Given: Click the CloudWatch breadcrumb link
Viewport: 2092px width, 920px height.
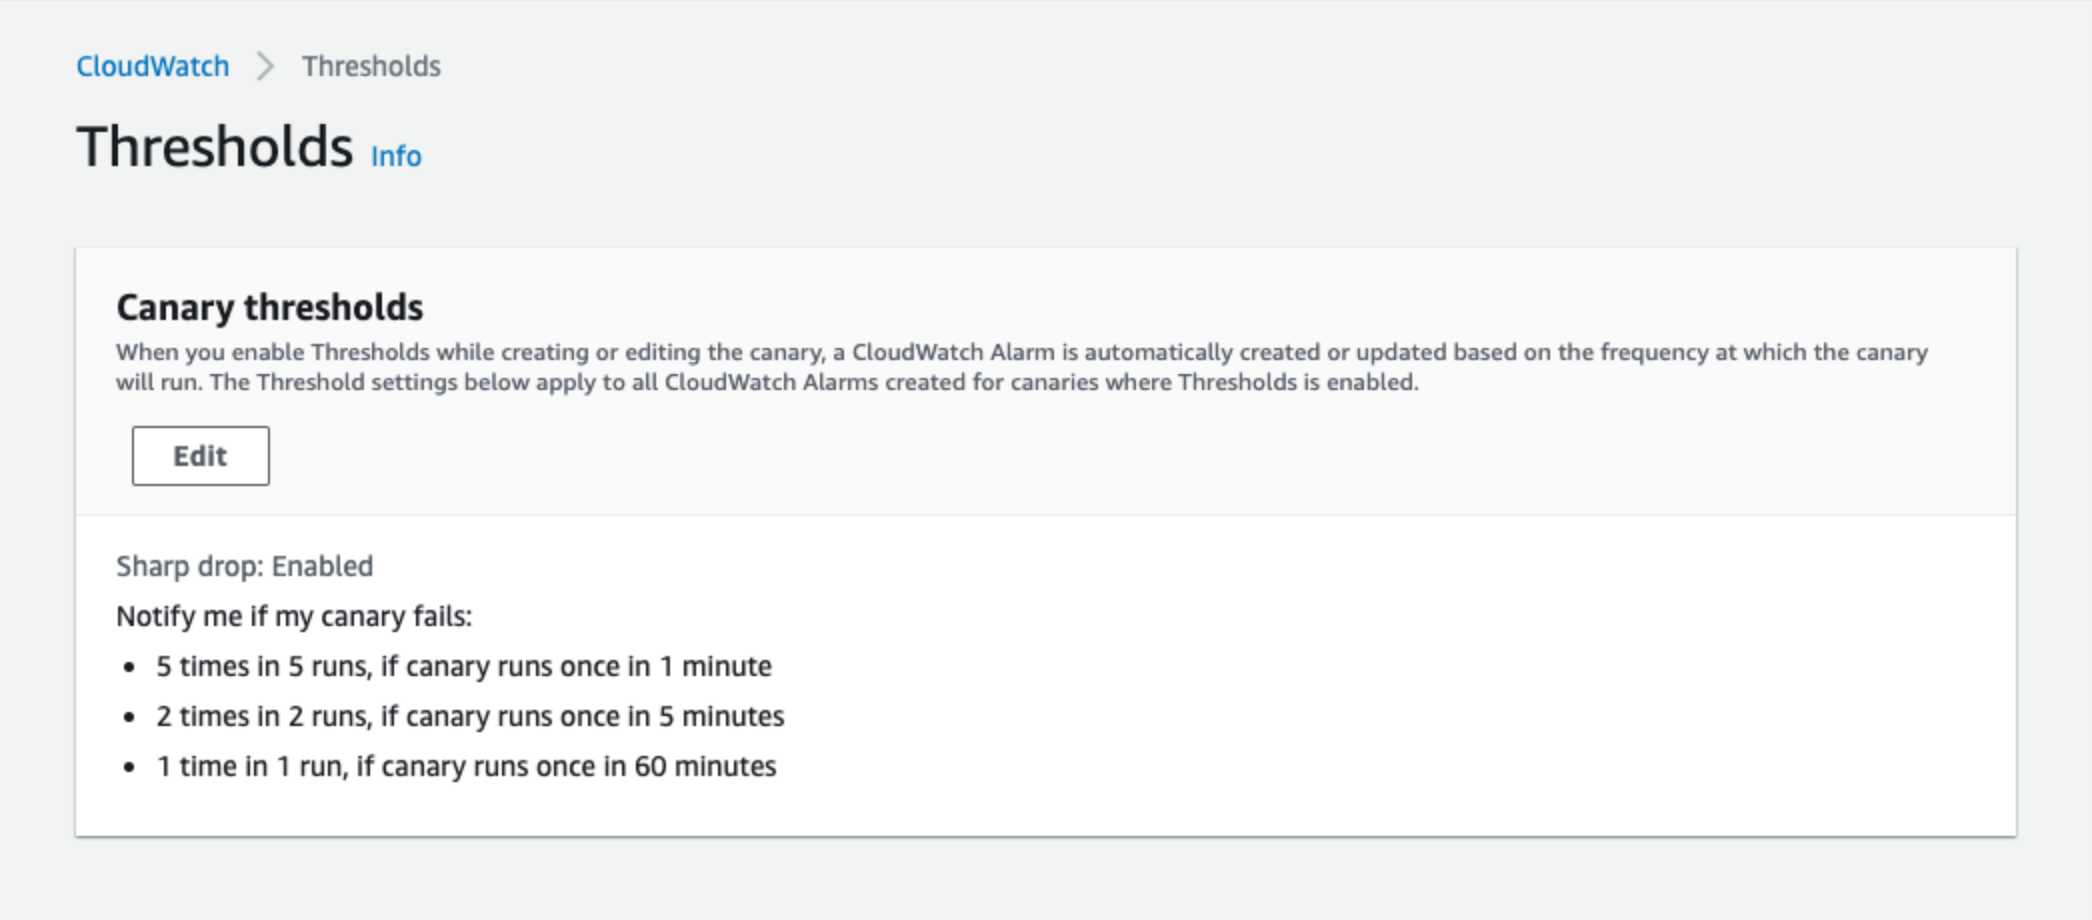Looking at the screenshot, I should tap(153, 66).
